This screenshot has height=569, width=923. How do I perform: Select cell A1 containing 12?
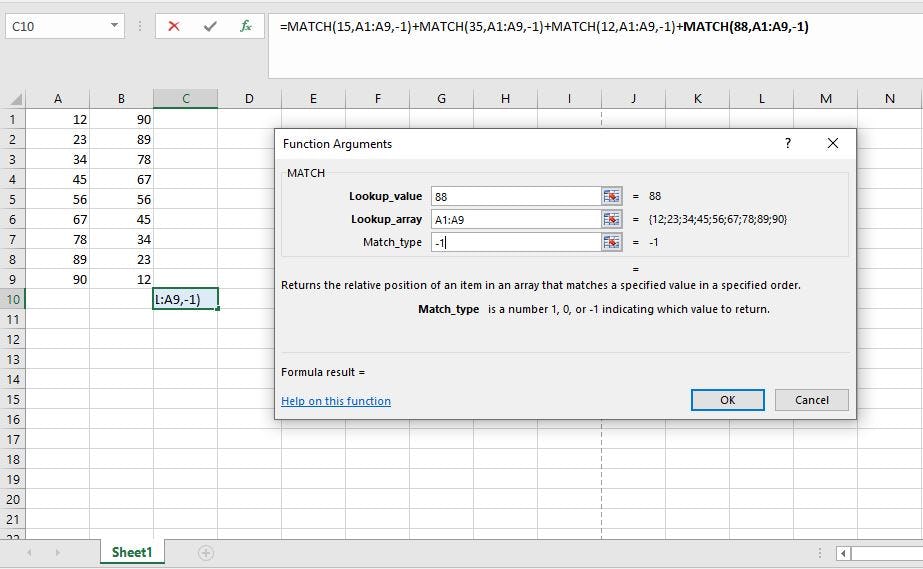[58, 119]
